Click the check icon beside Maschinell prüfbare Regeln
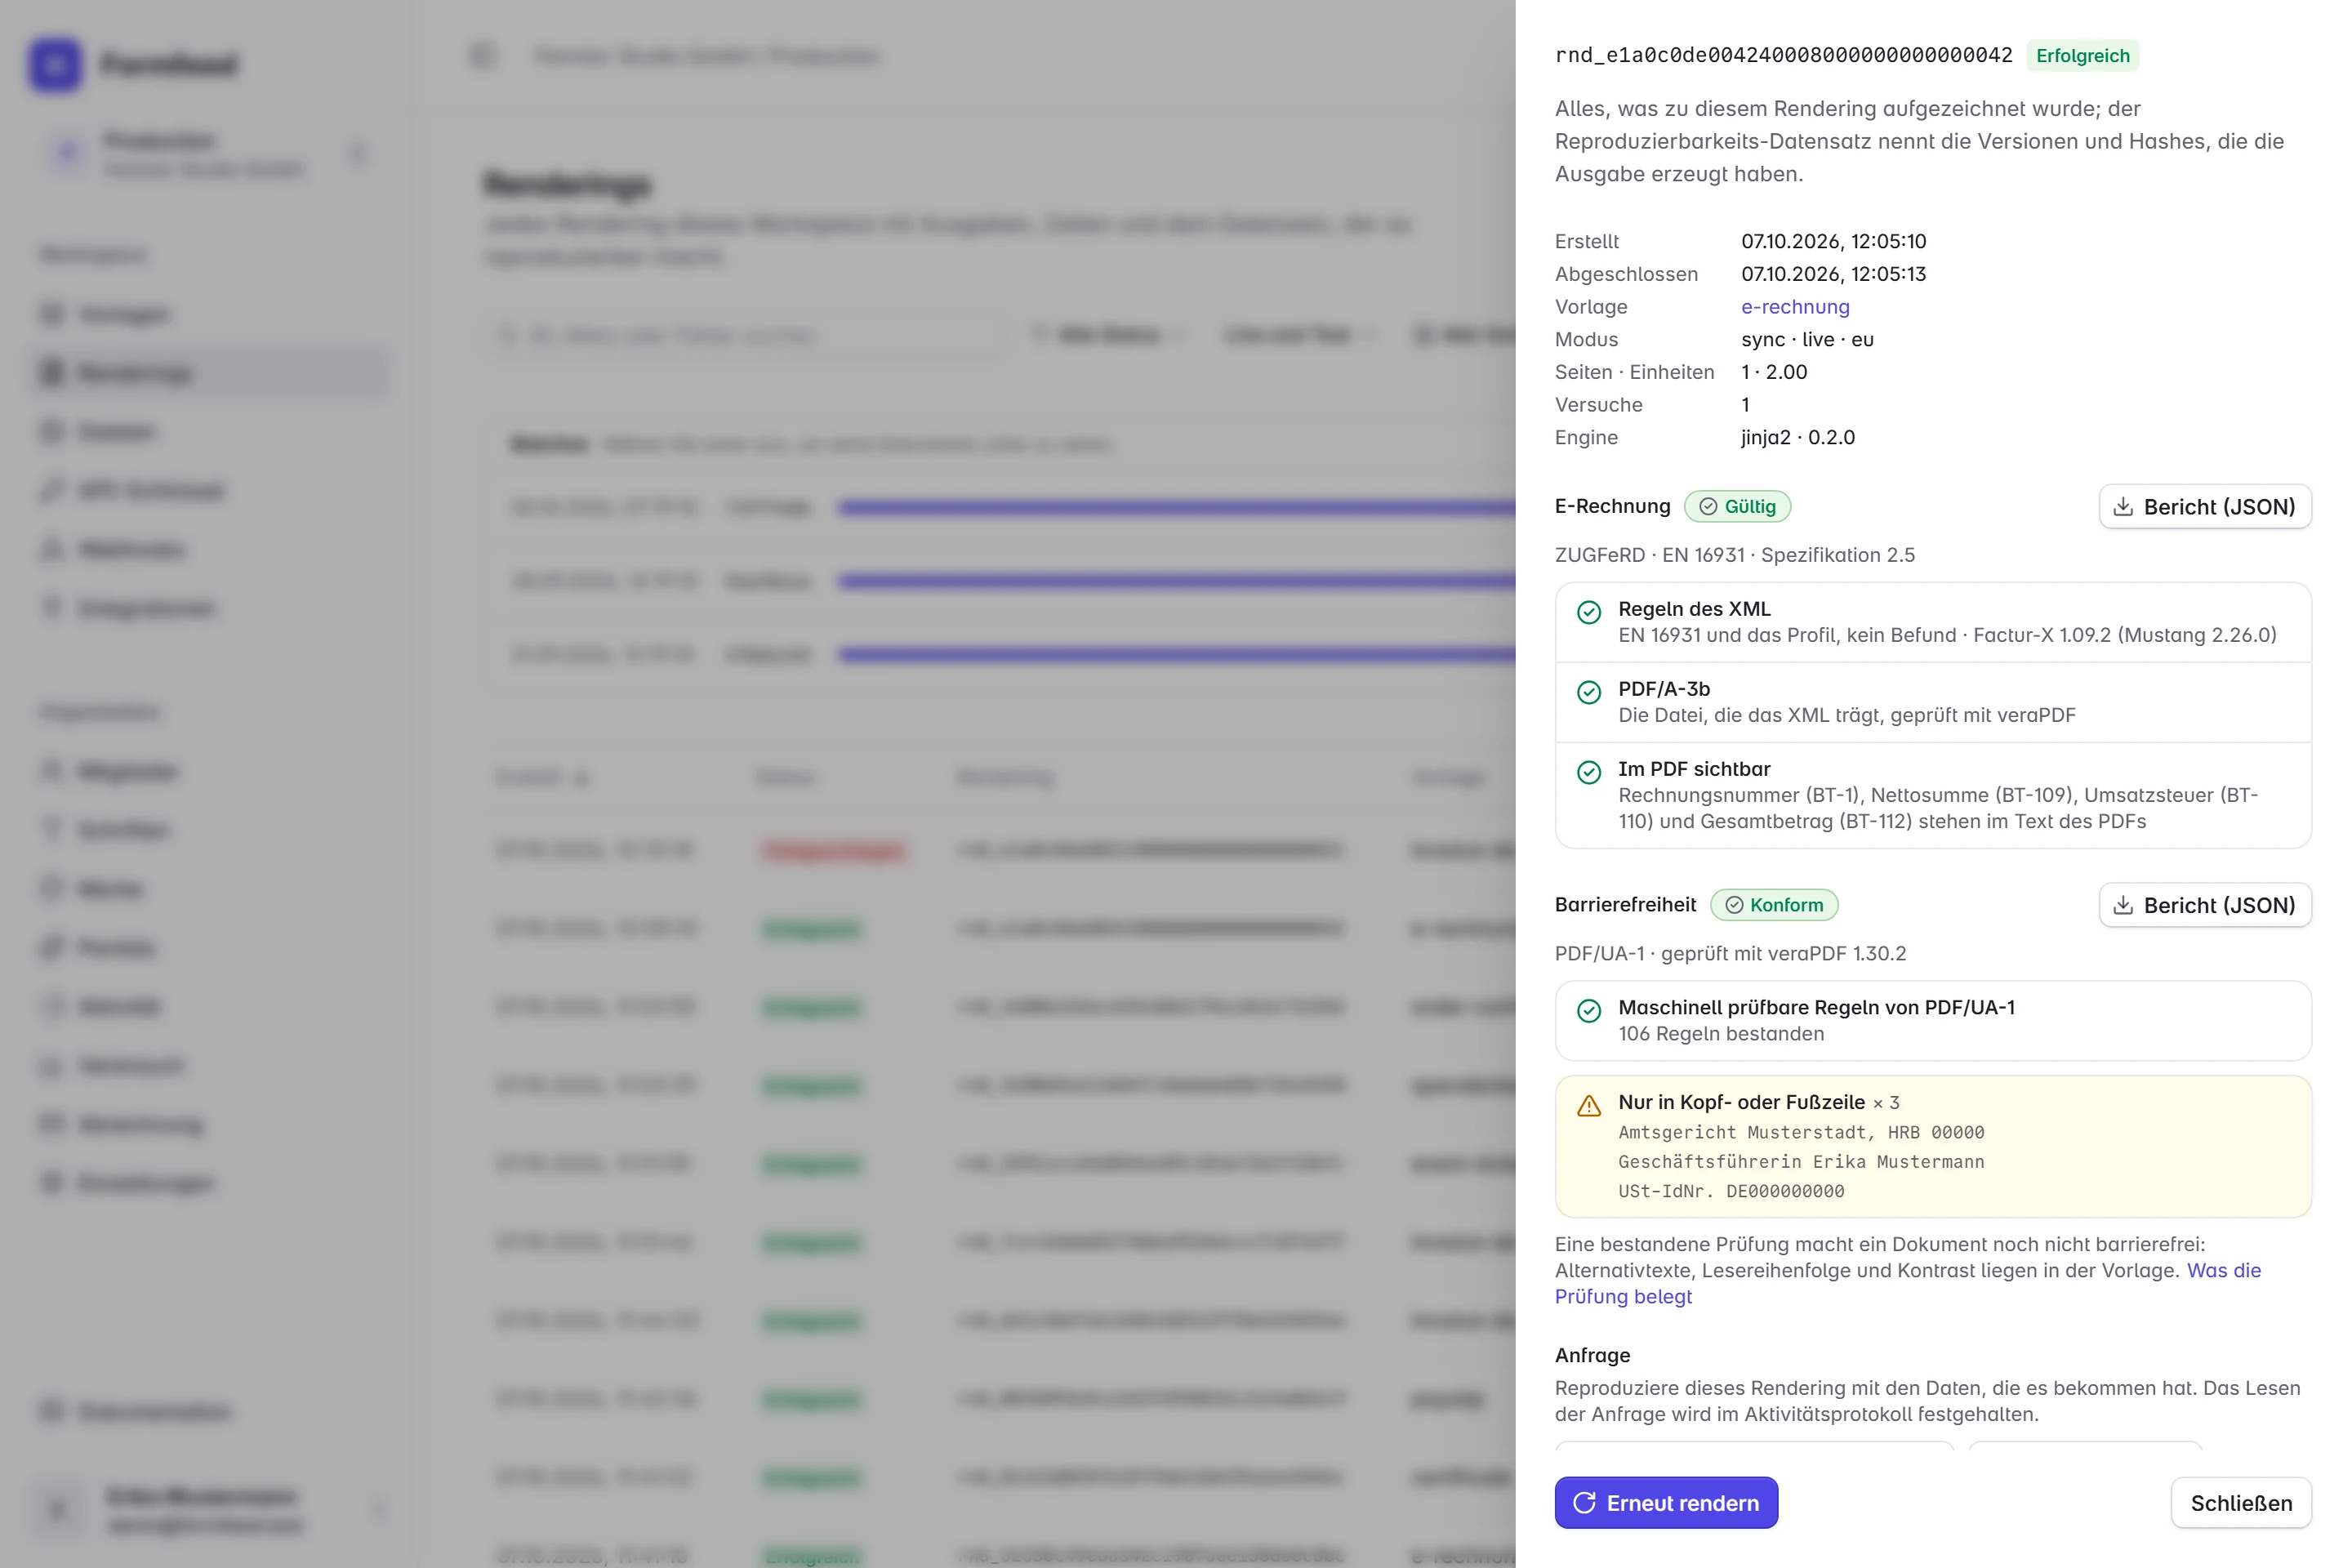 pyautogui.click(x=1589, y=1010)
